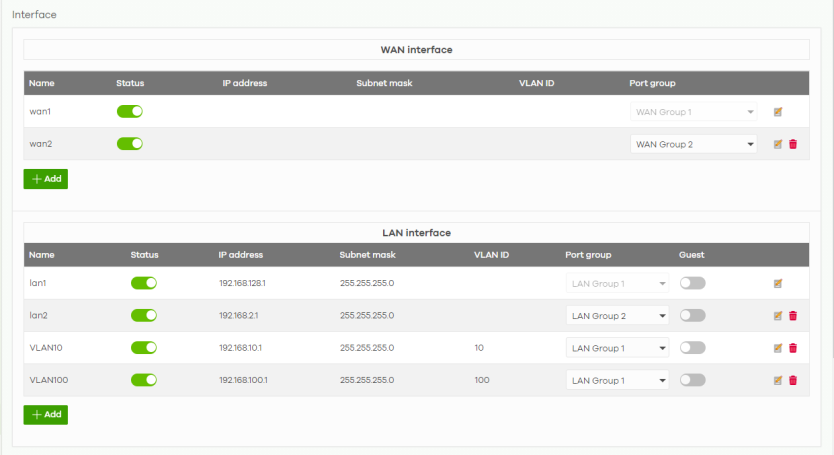Expand the lan2 port group dropdown

tap(617, 316)
